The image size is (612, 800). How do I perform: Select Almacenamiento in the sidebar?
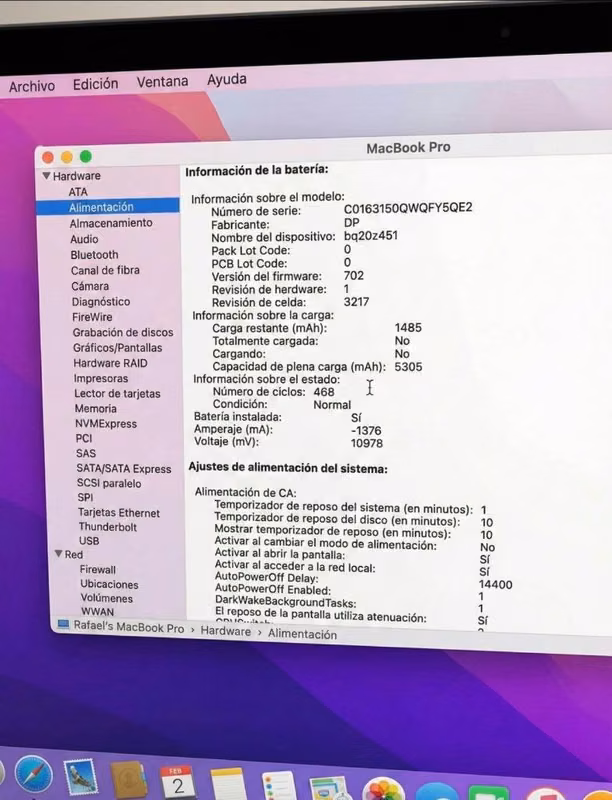pos(111,223)
